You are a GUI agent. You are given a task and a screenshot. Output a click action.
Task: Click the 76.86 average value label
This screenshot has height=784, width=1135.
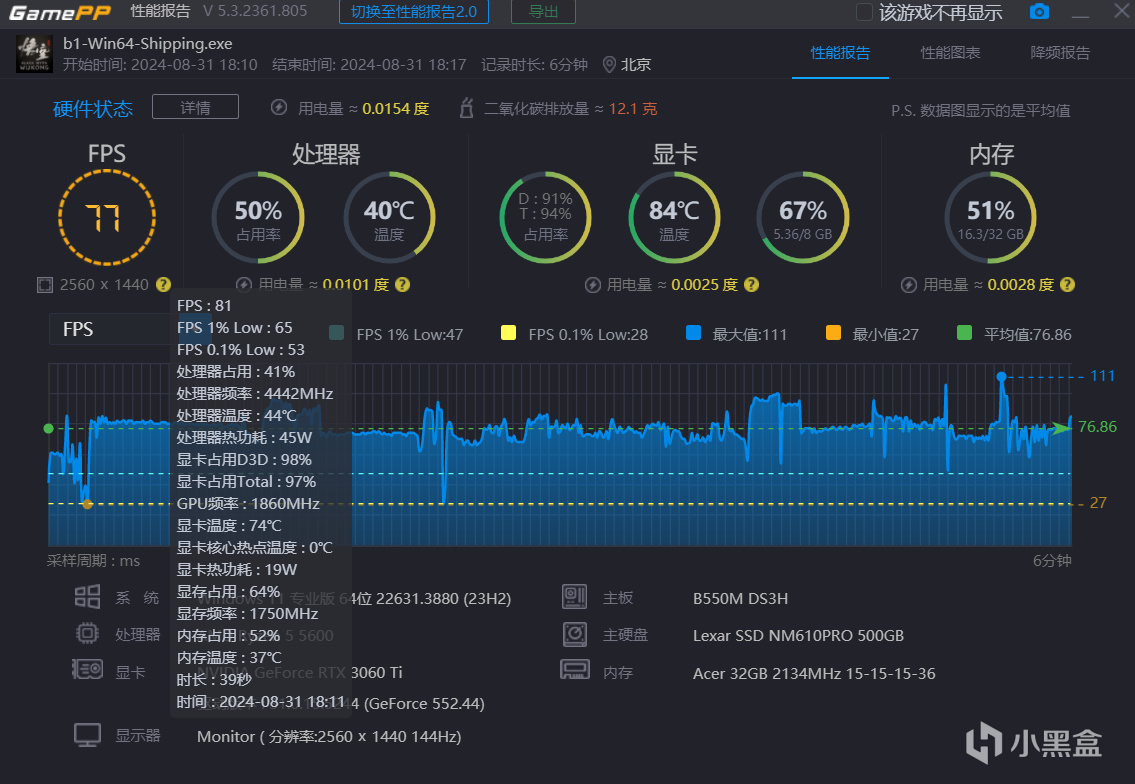[1097, 427]
